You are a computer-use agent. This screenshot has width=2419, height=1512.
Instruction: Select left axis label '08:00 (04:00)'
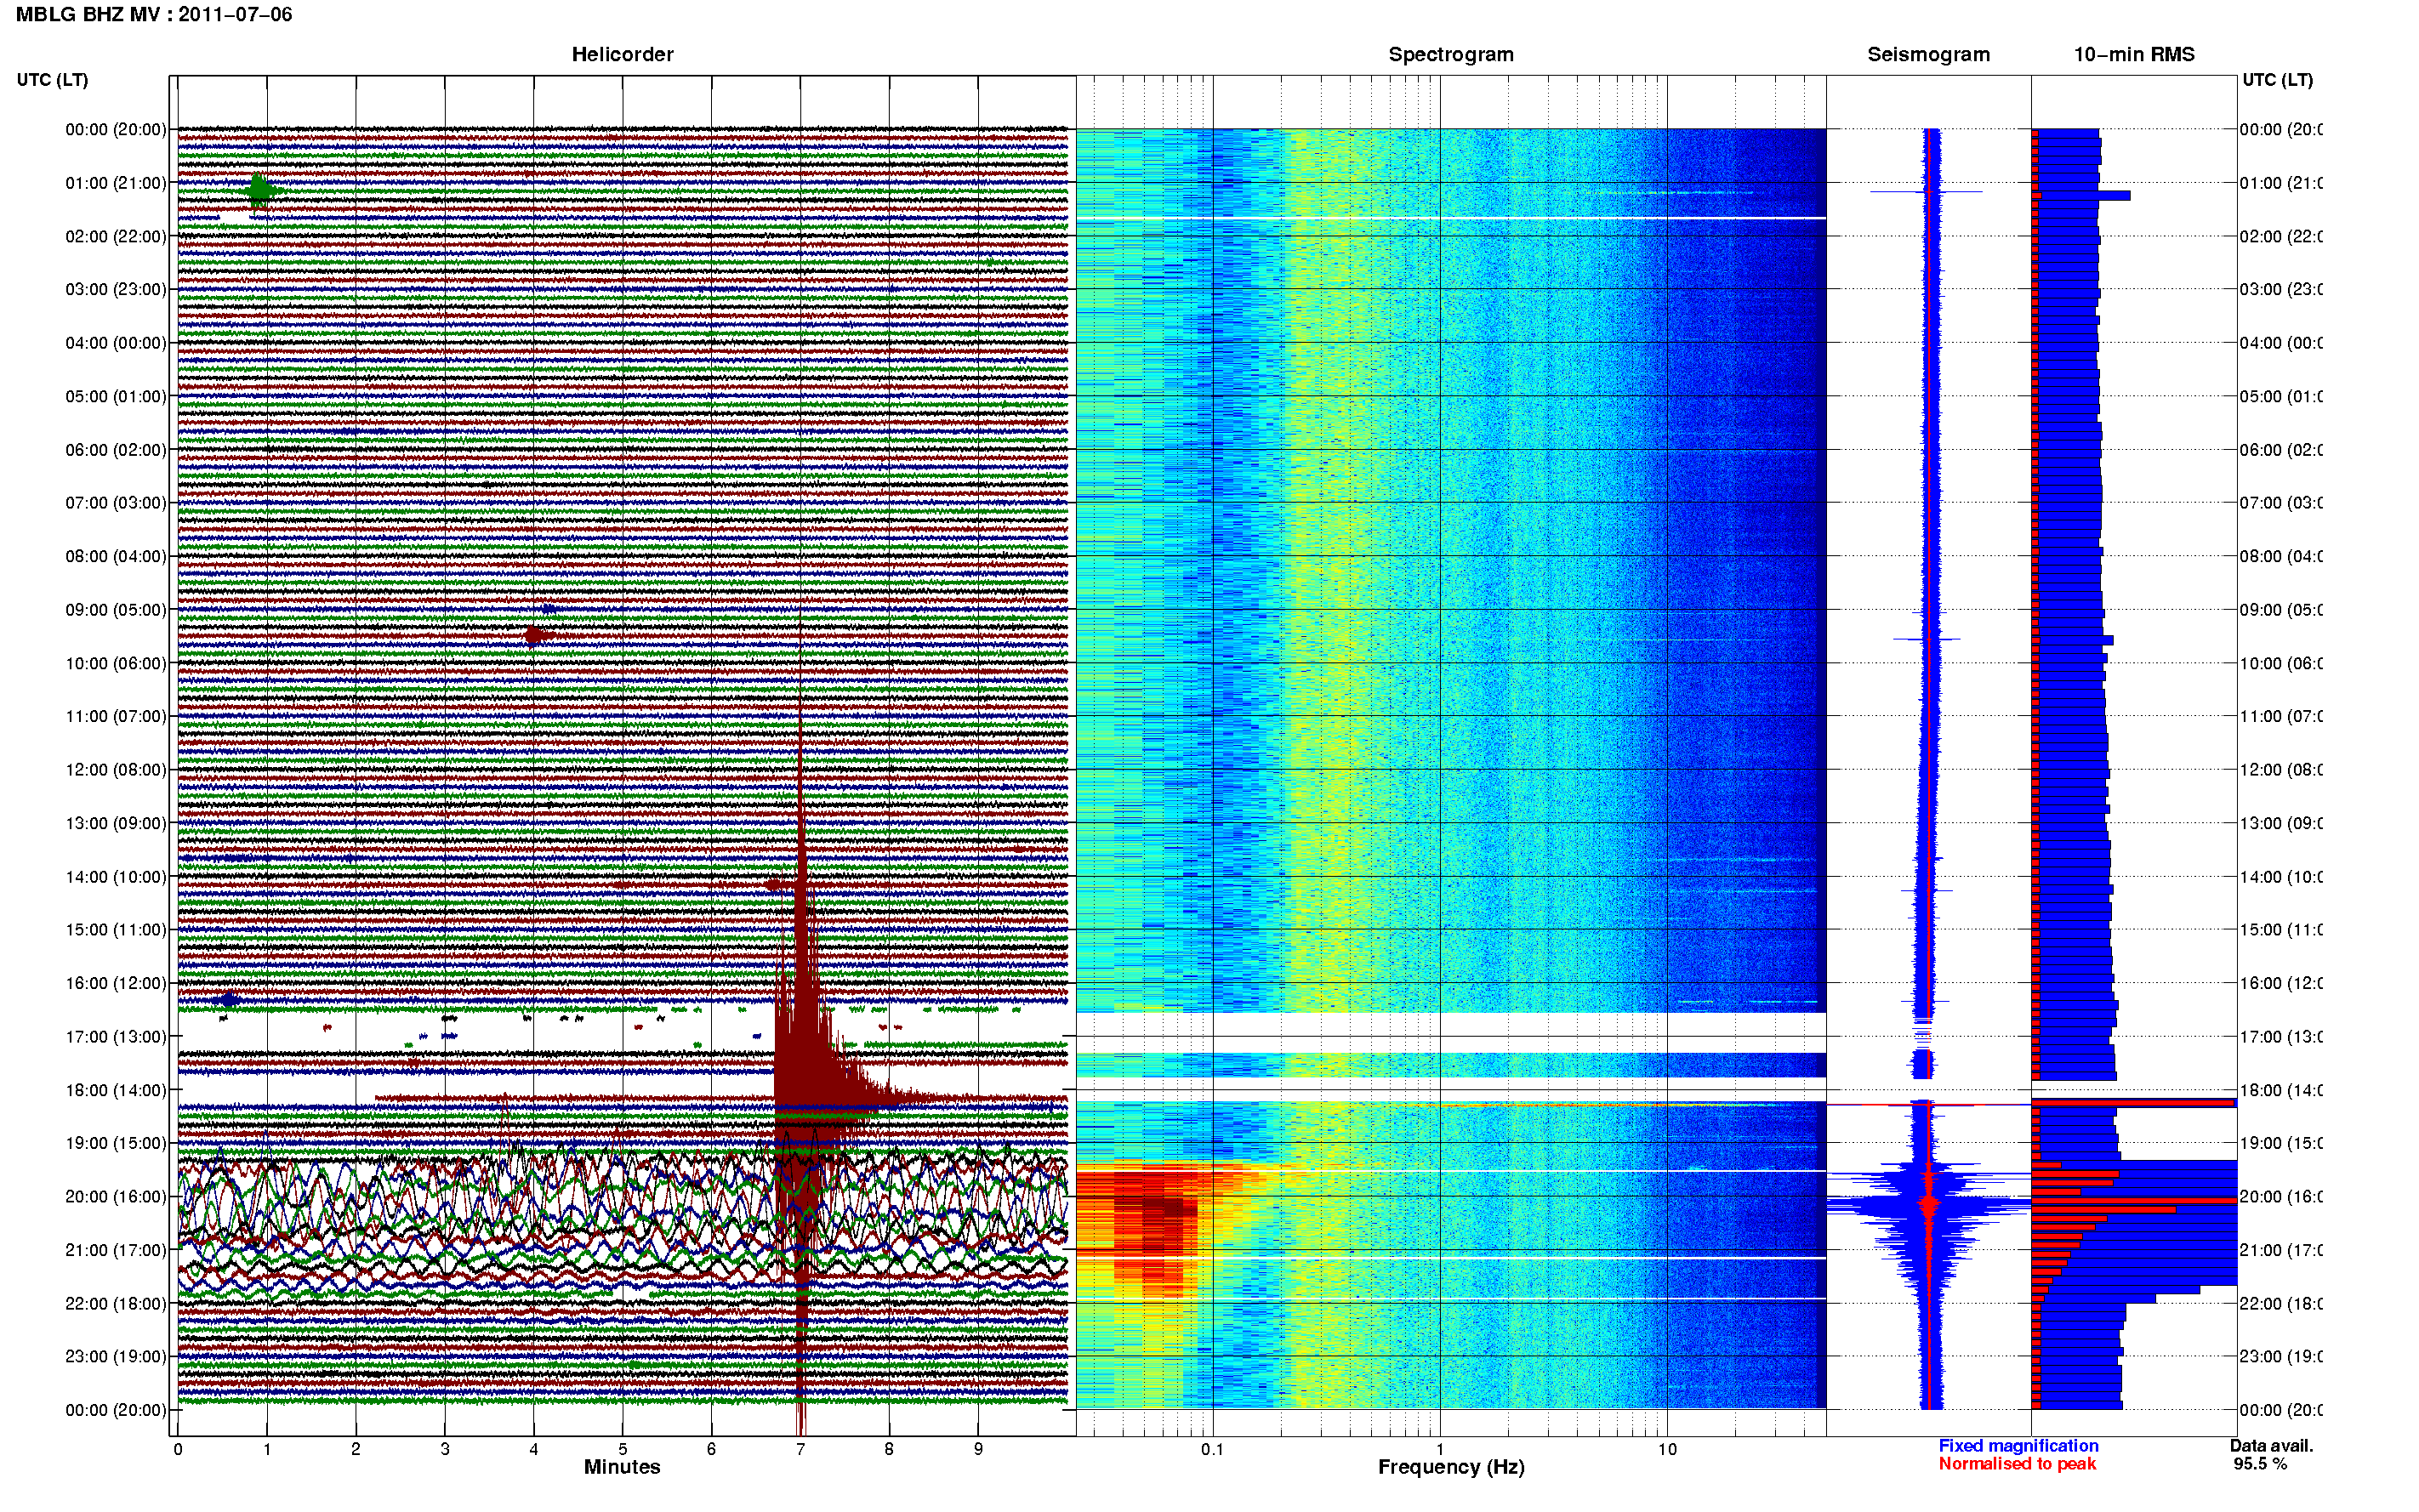point(116,556)
